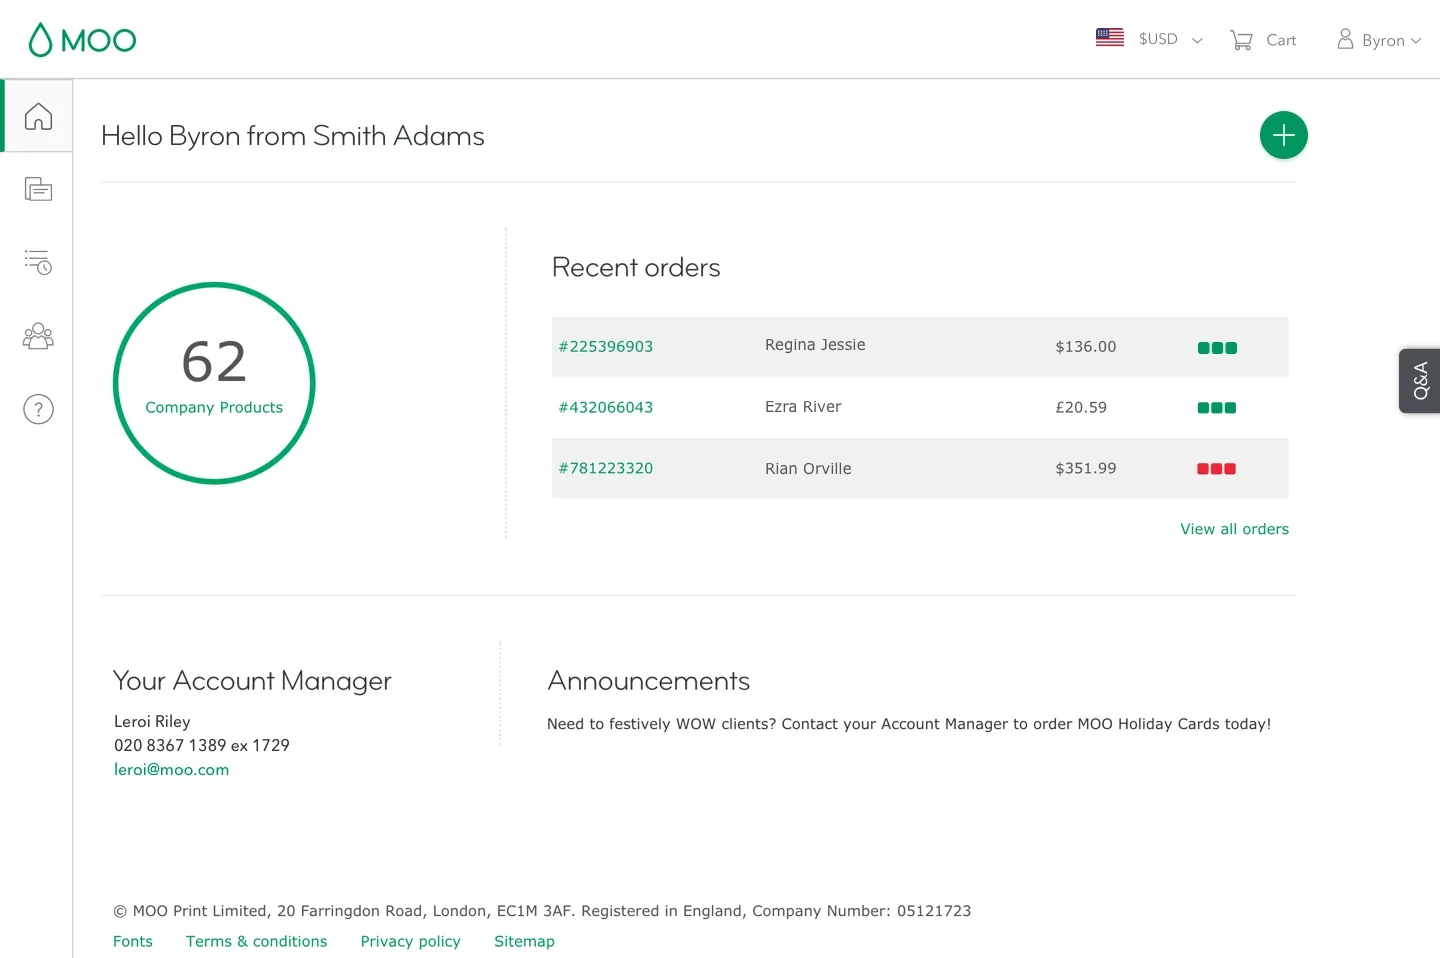
Task: Open the products sidebar icon
Action: pyautogui.click(x=38, y=189)
